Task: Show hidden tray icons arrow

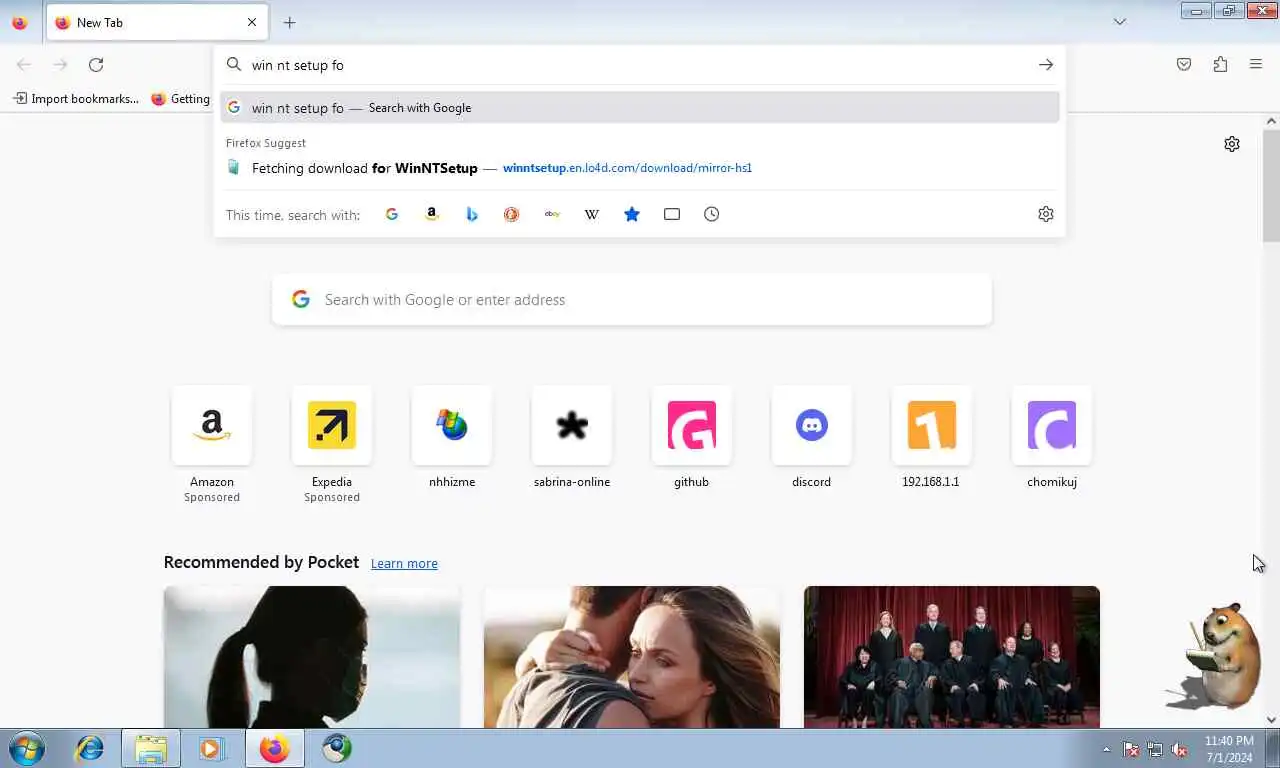Action: [x=1106, y=749]
